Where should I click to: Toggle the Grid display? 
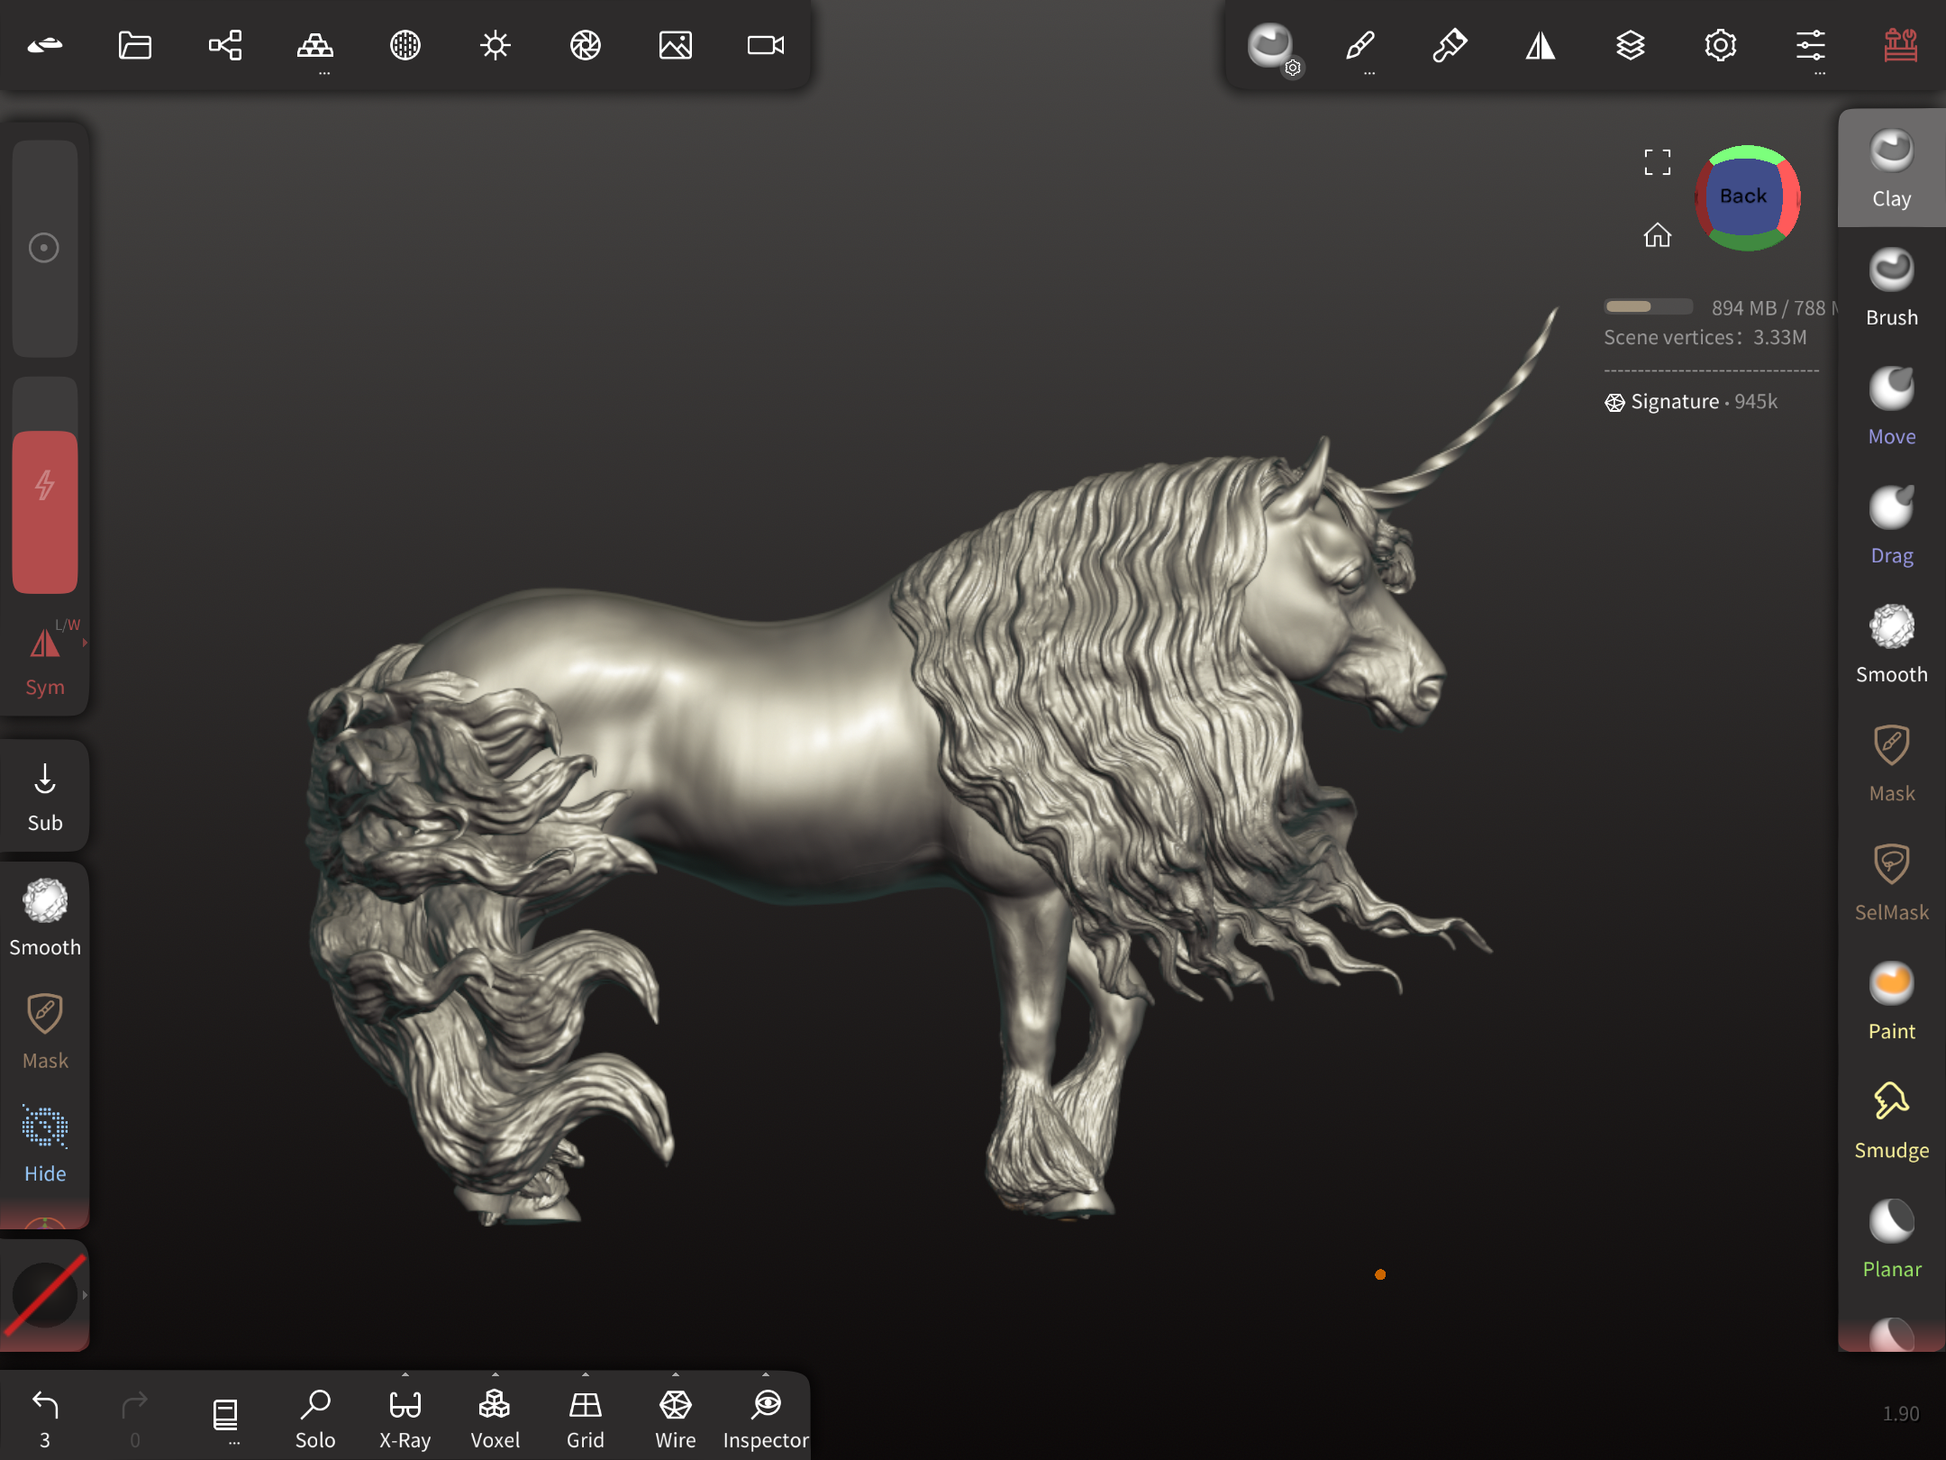pyautogui.click(x=585, y=1417)
